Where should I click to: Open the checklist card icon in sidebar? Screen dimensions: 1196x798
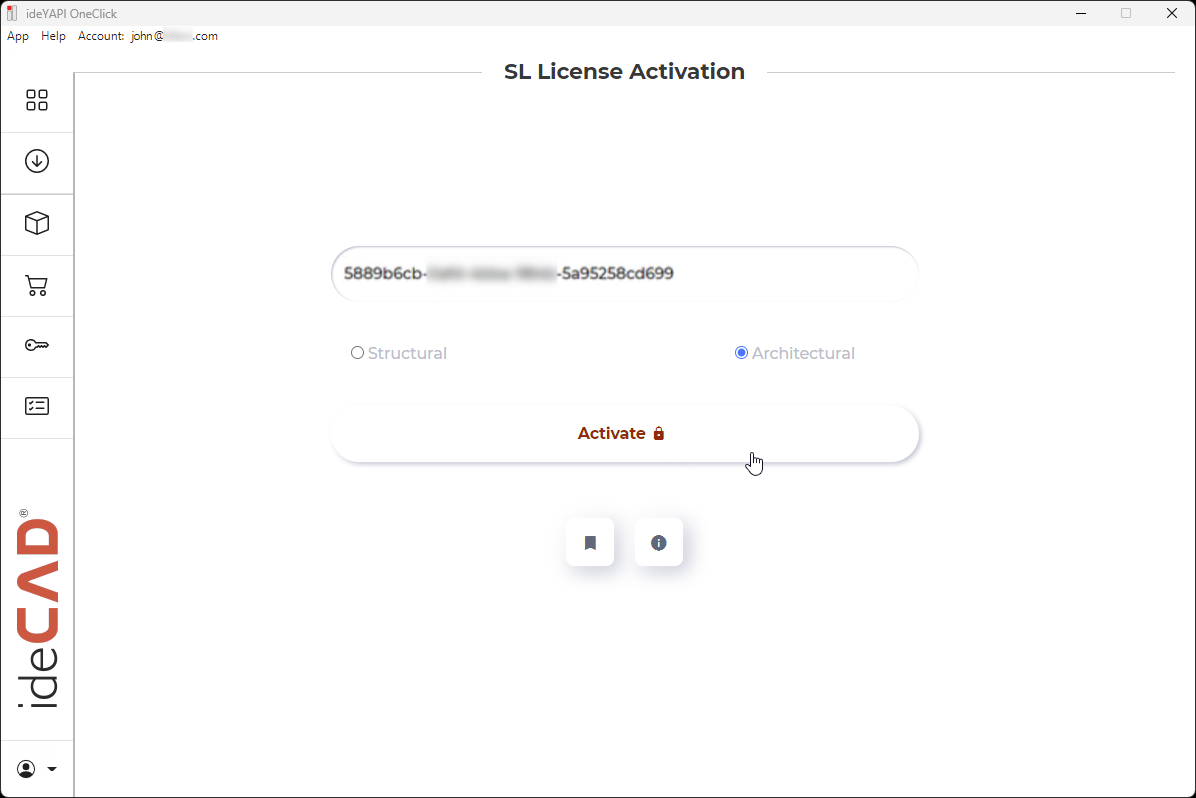click(37, 406)
